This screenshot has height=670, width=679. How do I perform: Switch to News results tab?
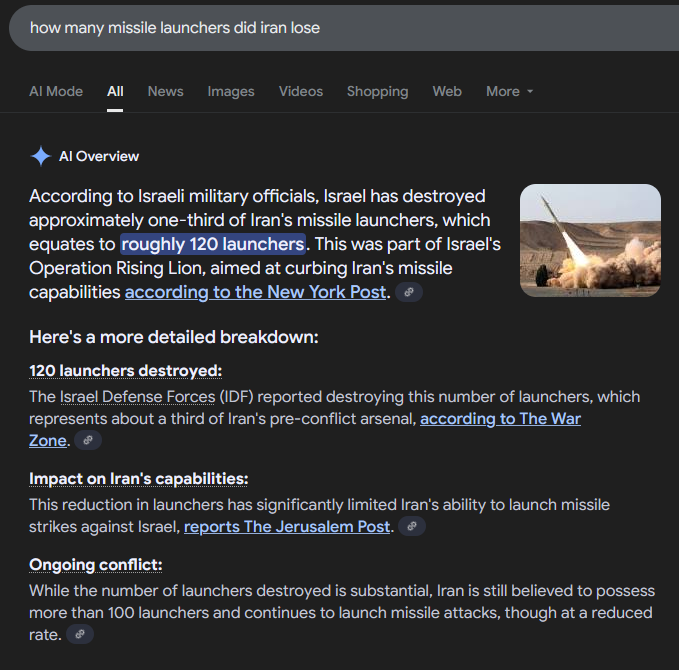165,91
